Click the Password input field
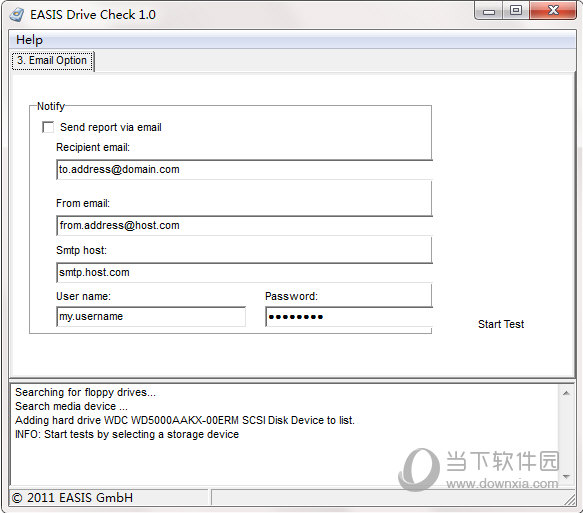Image resolution: width=583 pixels, height=513 pixels. click(349, 317)
